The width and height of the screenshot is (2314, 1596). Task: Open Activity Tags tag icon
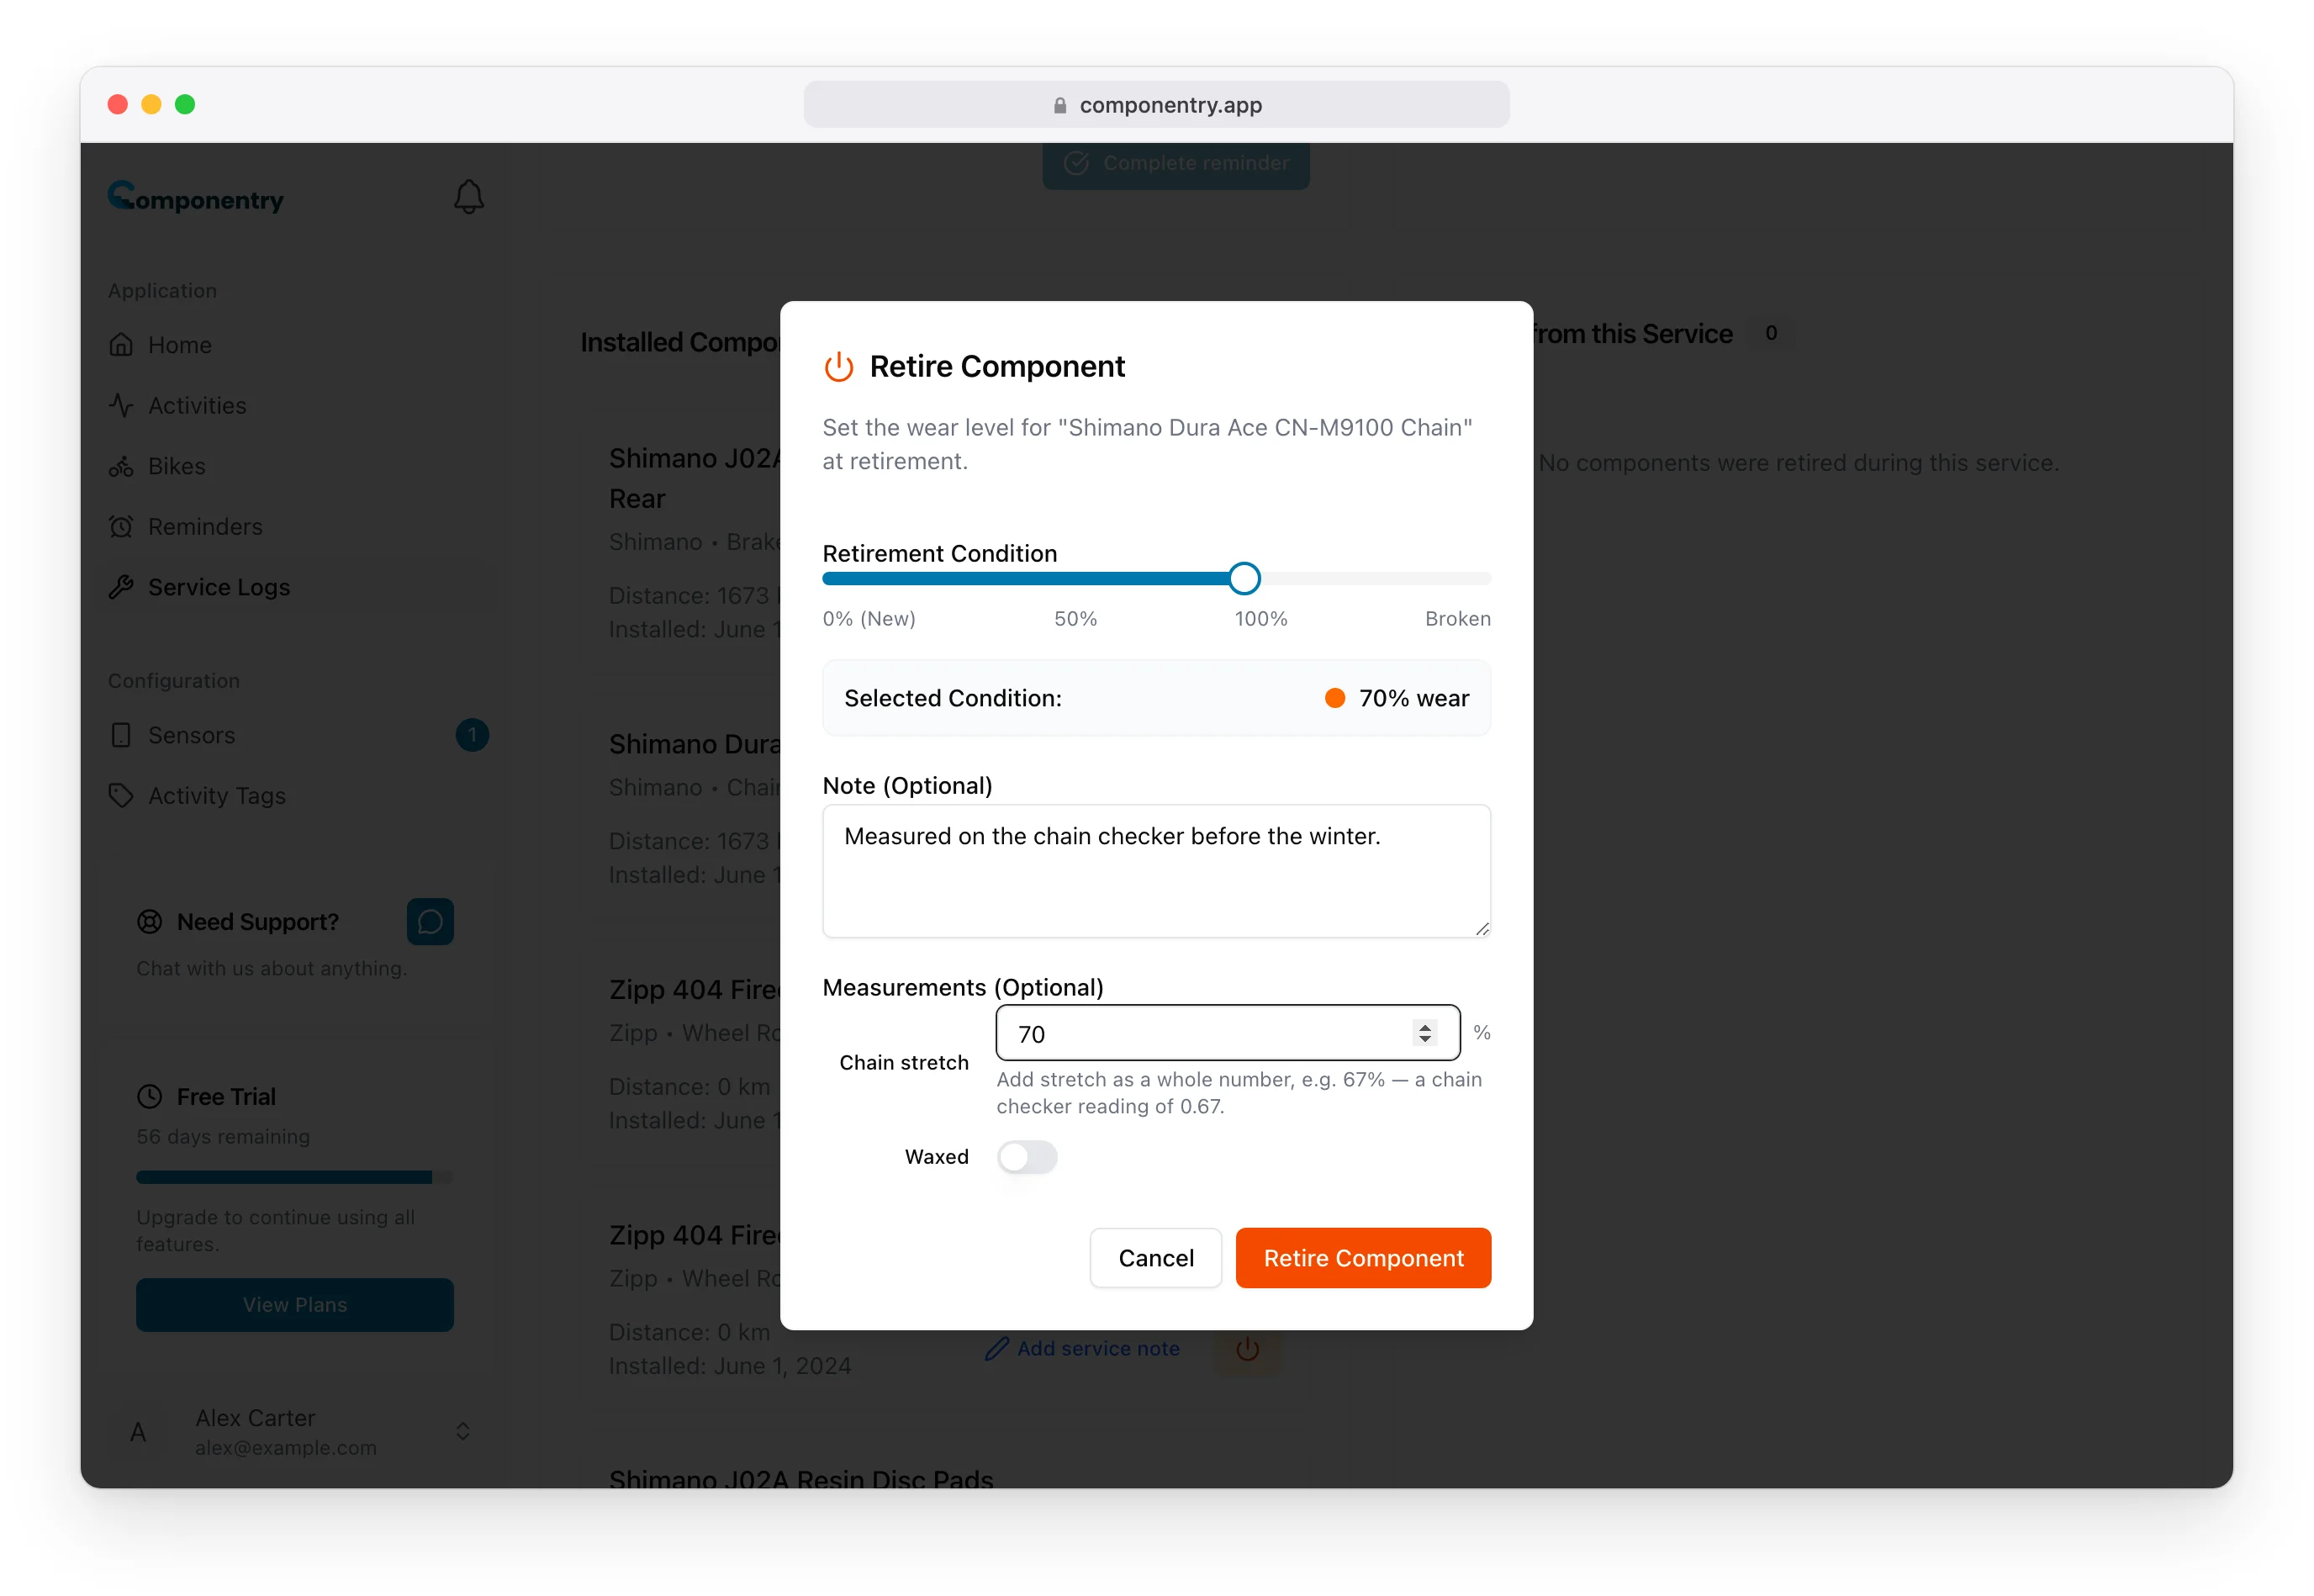121,796
